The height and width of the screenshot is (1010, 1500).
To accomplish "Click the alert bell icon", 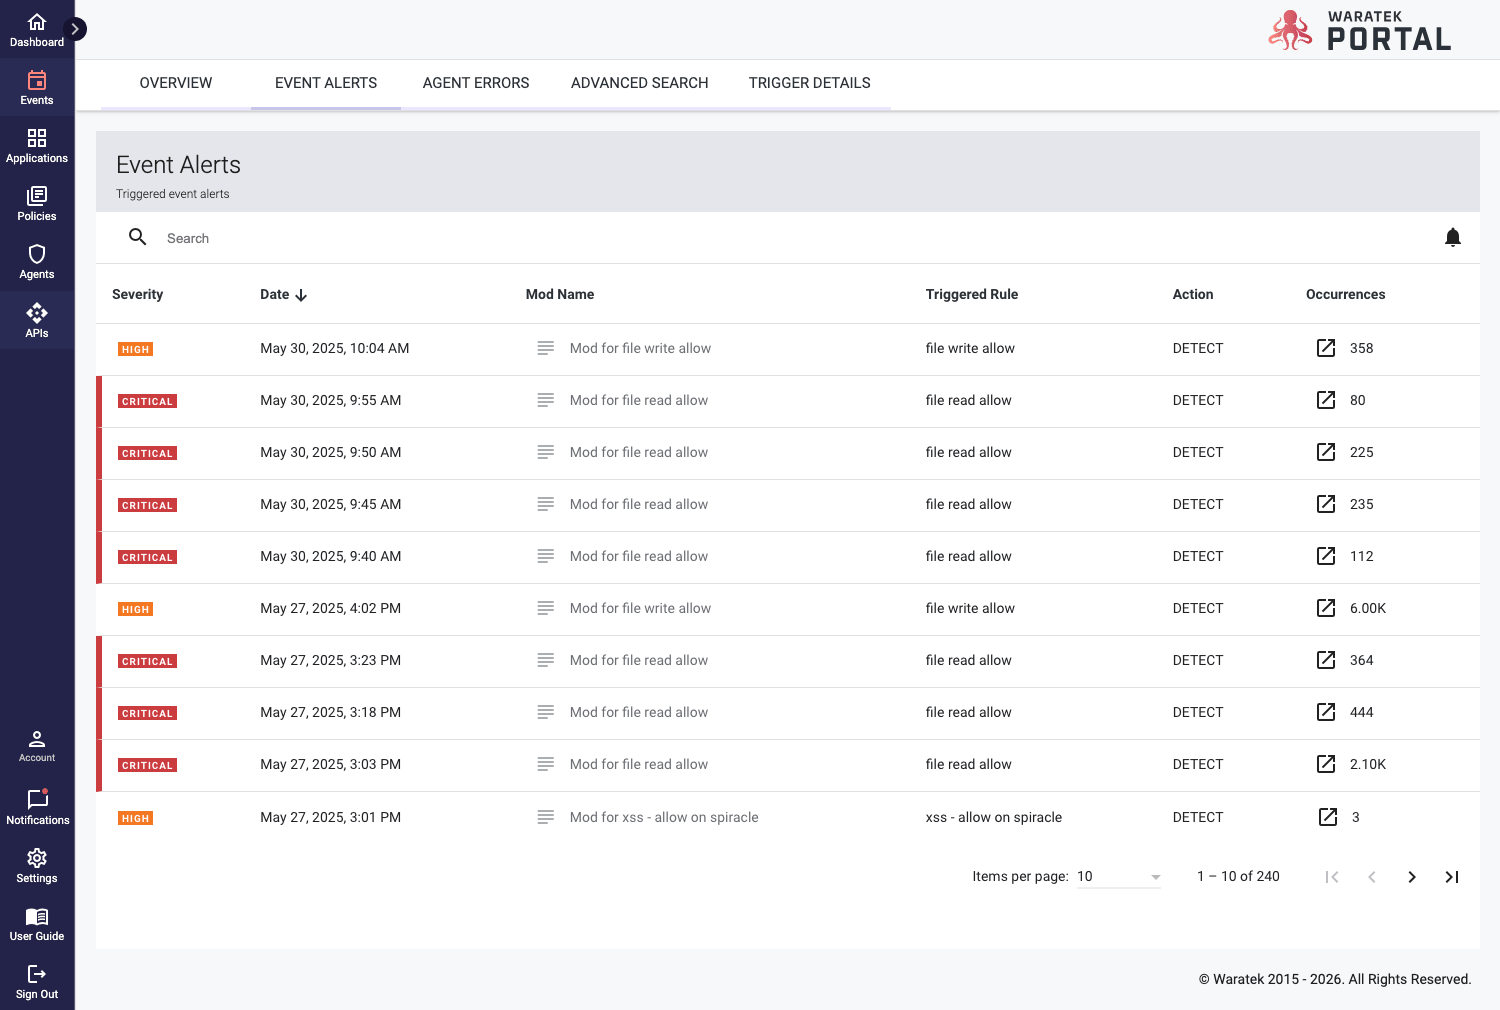I will click(1452, 237).
